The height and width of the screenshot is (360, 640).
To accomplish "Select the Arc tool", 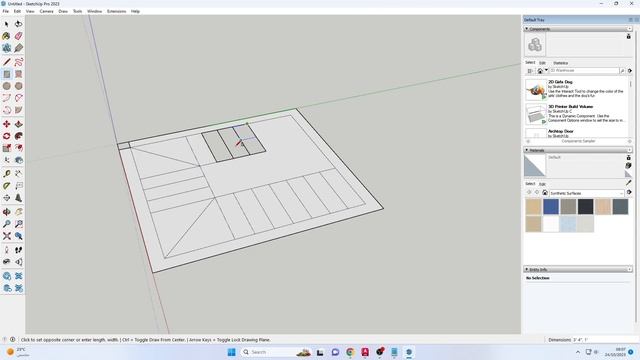I will 7,98.
